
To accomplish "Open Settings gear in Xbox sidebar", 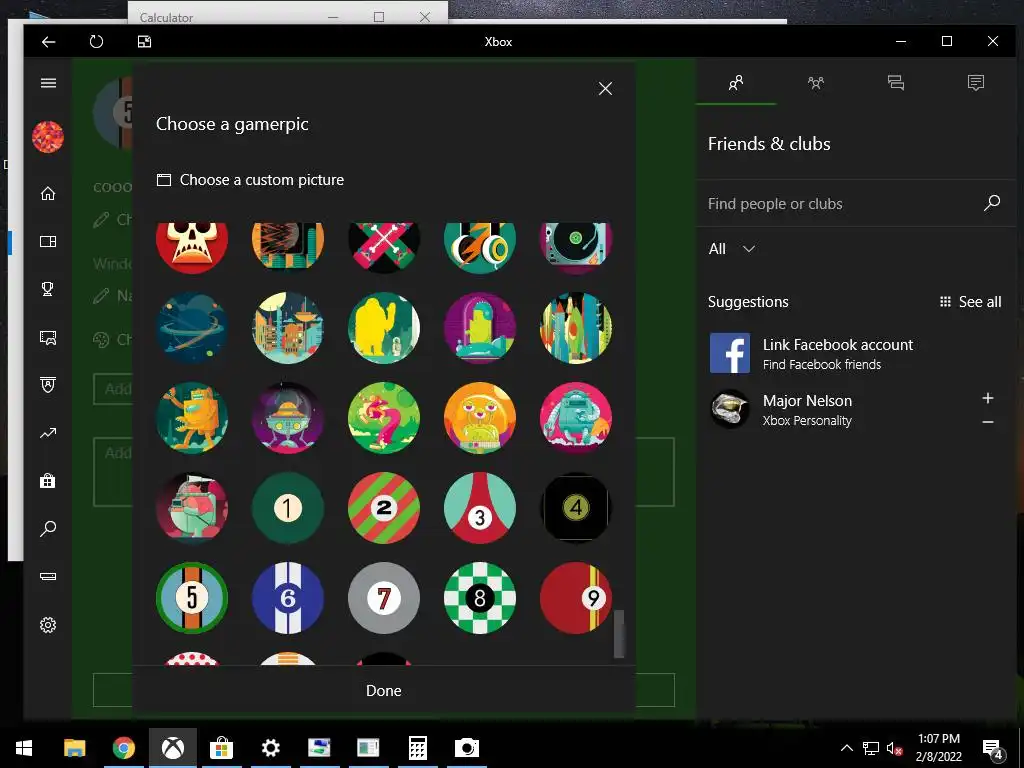I will click(48, 625).
